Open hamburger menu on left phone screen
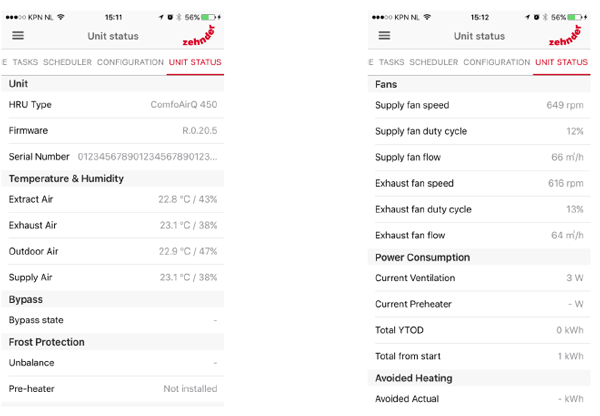600x416 pixels. [x=18, y=36]
